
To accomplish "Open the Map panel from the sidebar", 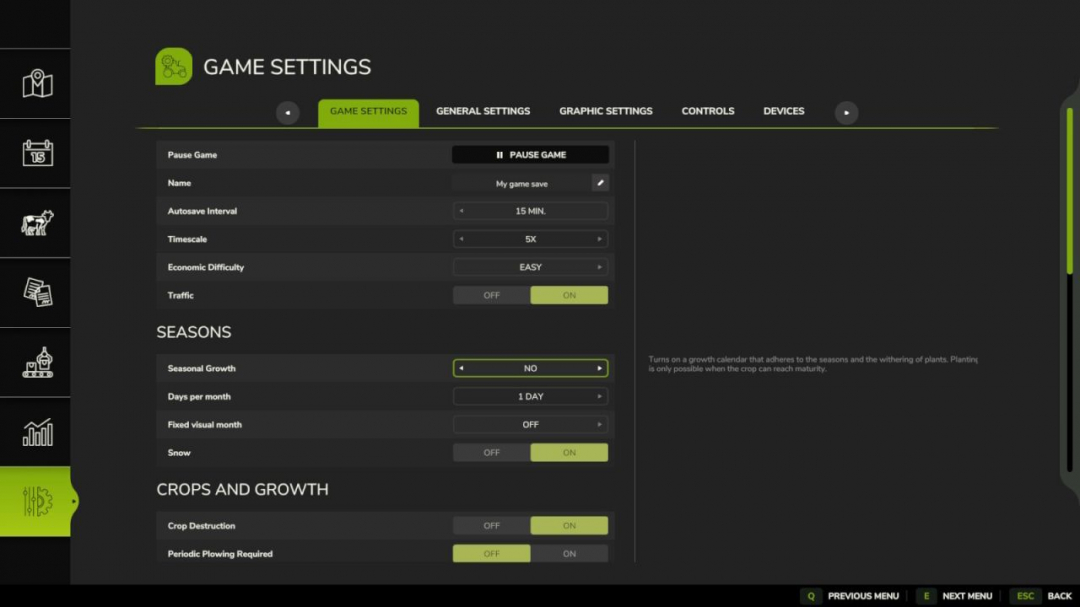I will pyautogui.click(x=35, y=84).
